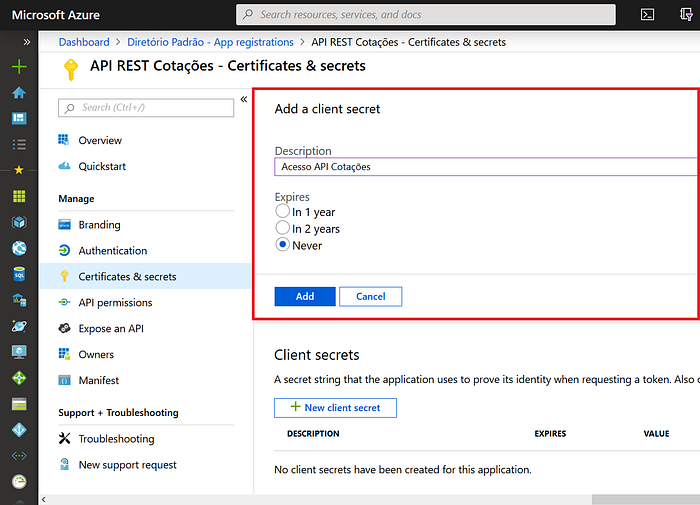Open Home from the left sidebar
Image resolution: width=700 pixels, height=505 pixels.
click(x=19, y=92)
